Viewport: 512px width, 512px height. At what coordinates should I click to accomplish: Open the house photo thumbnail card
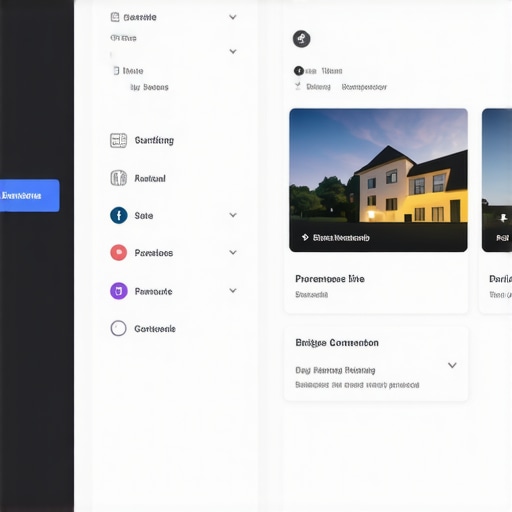tap(378, 180)
